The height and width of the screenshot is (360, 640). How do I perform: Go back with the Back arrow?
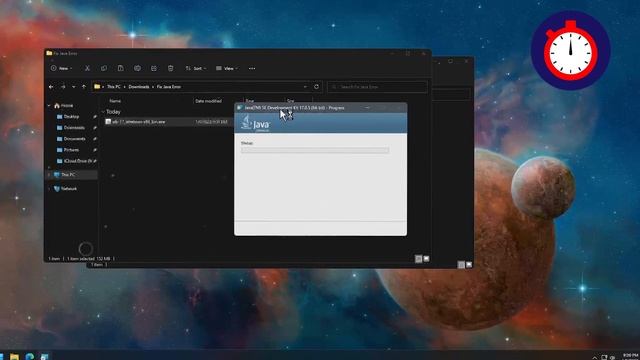tap(51, 87)
